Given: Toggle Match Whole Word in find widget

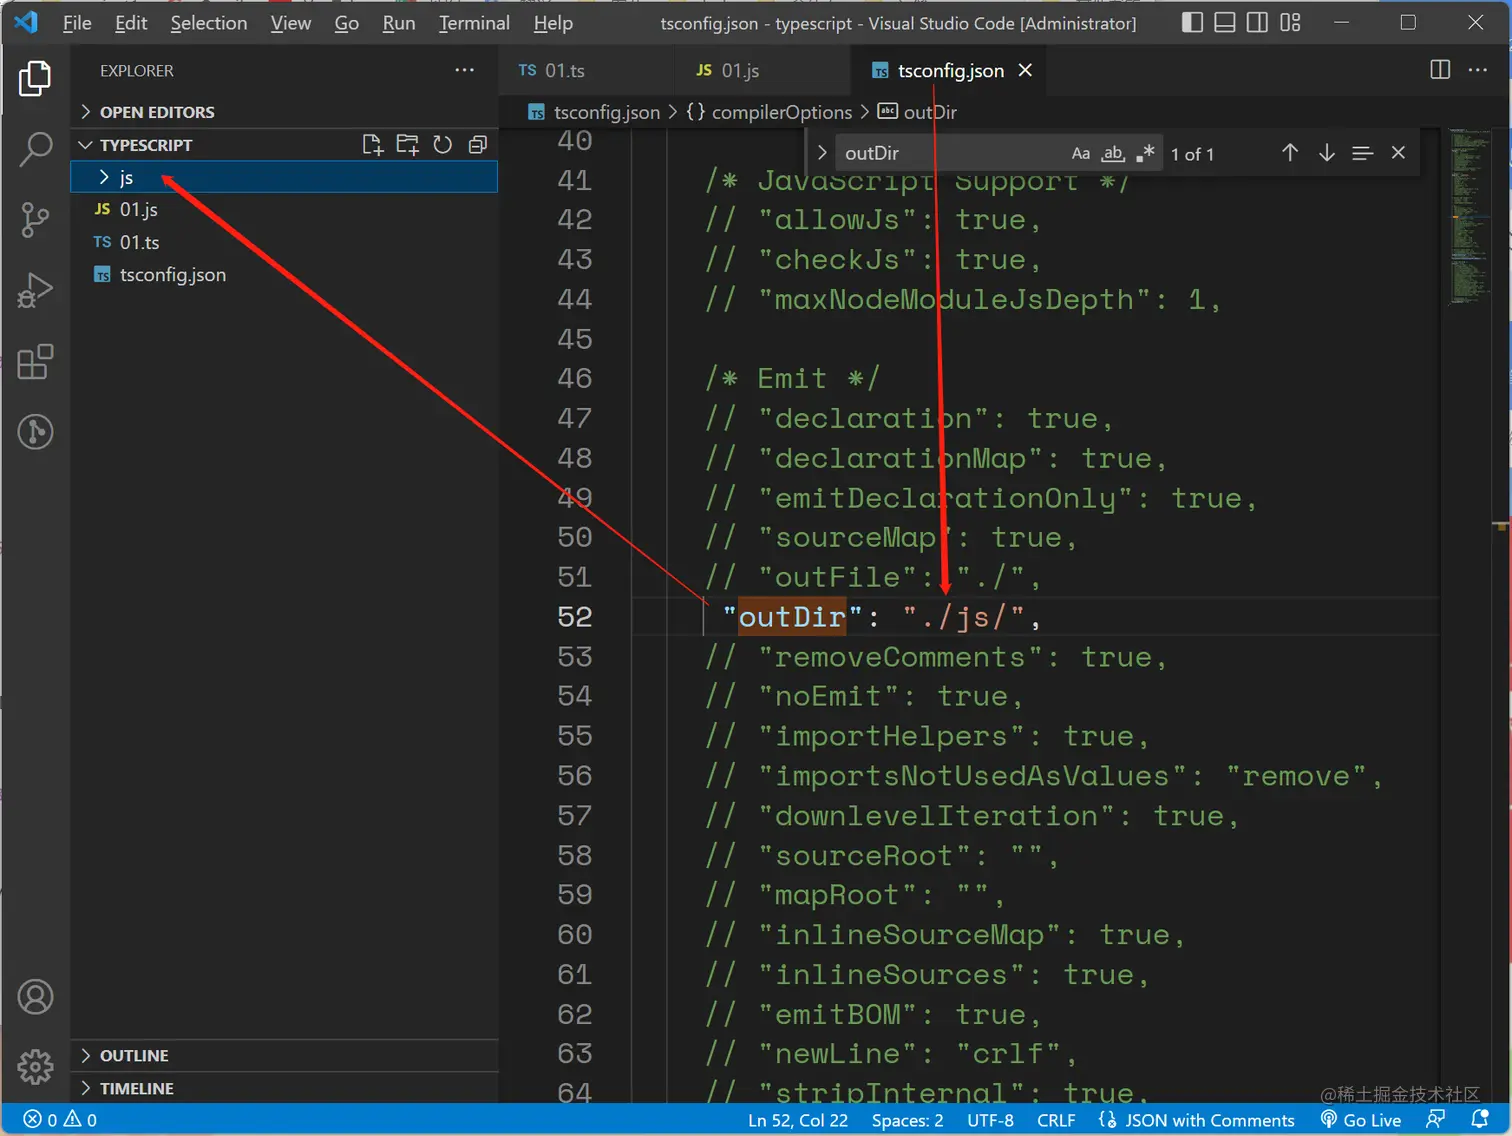Looking at the screenshot, I should coord(1113,153).
